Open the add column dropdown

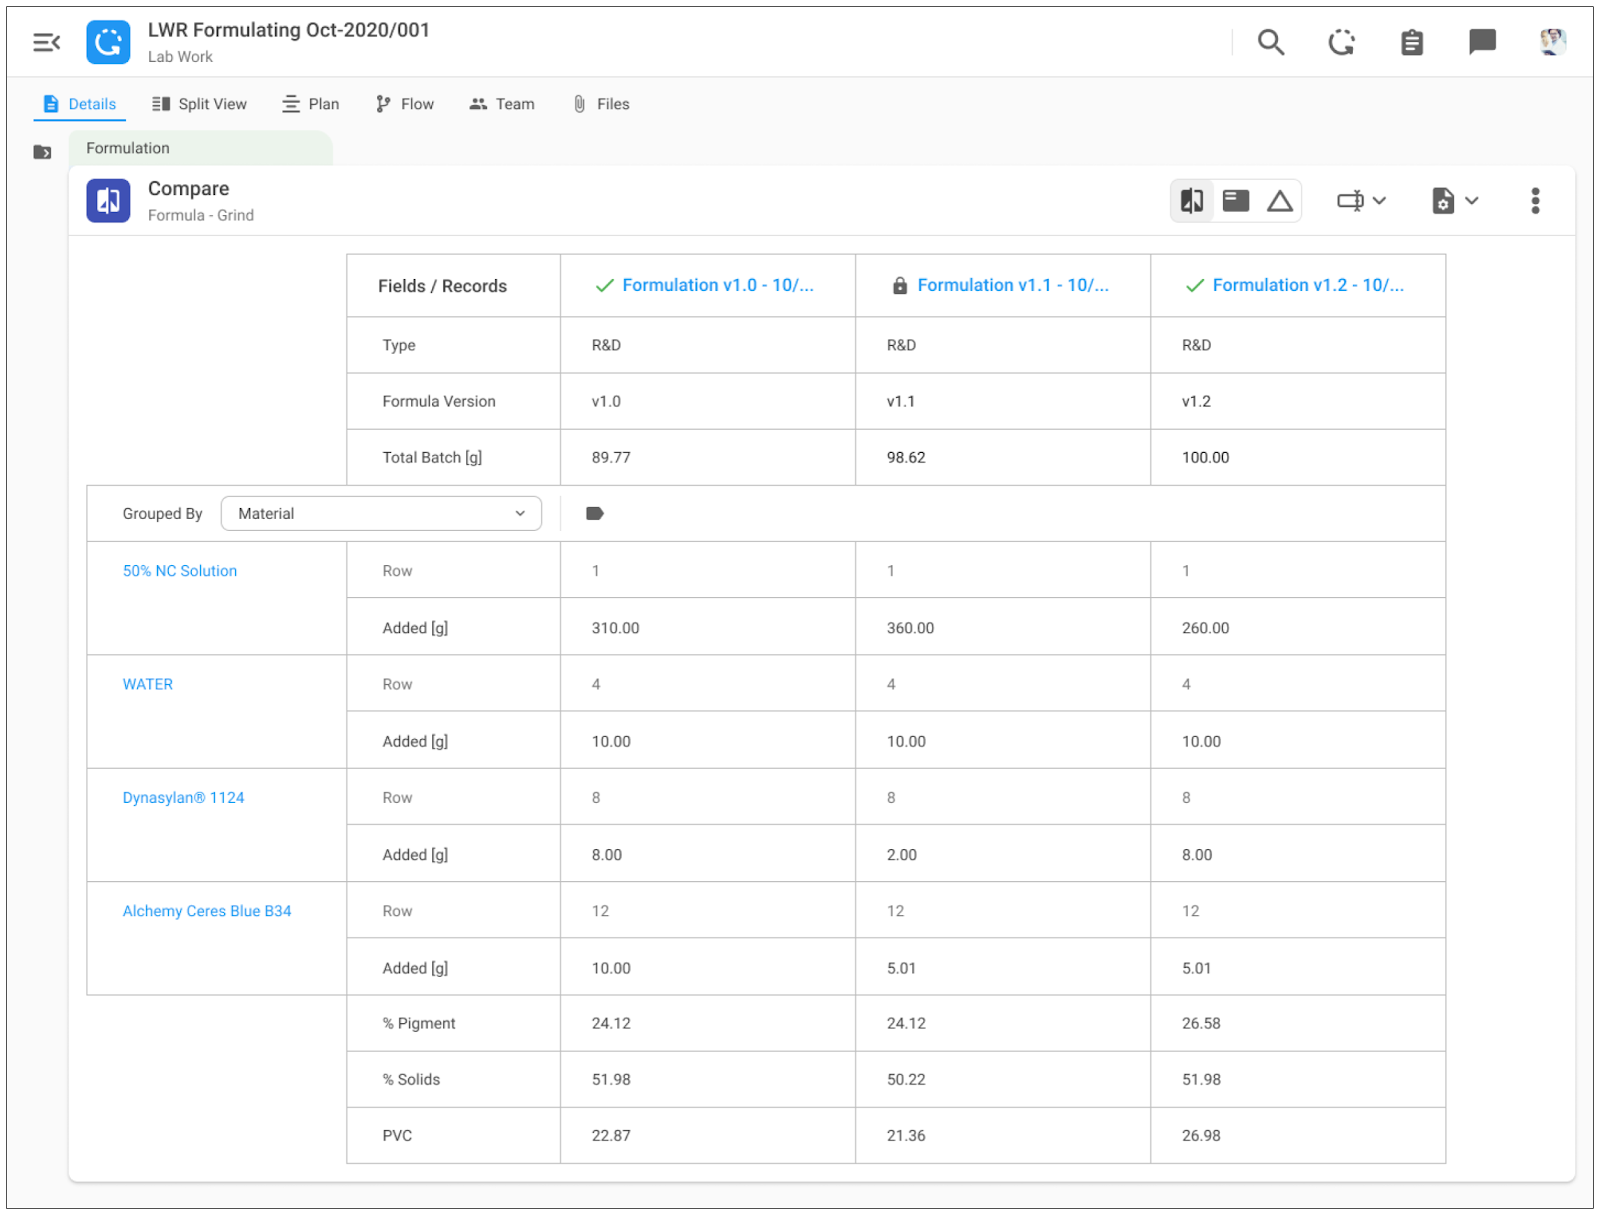click(1361, 200)
